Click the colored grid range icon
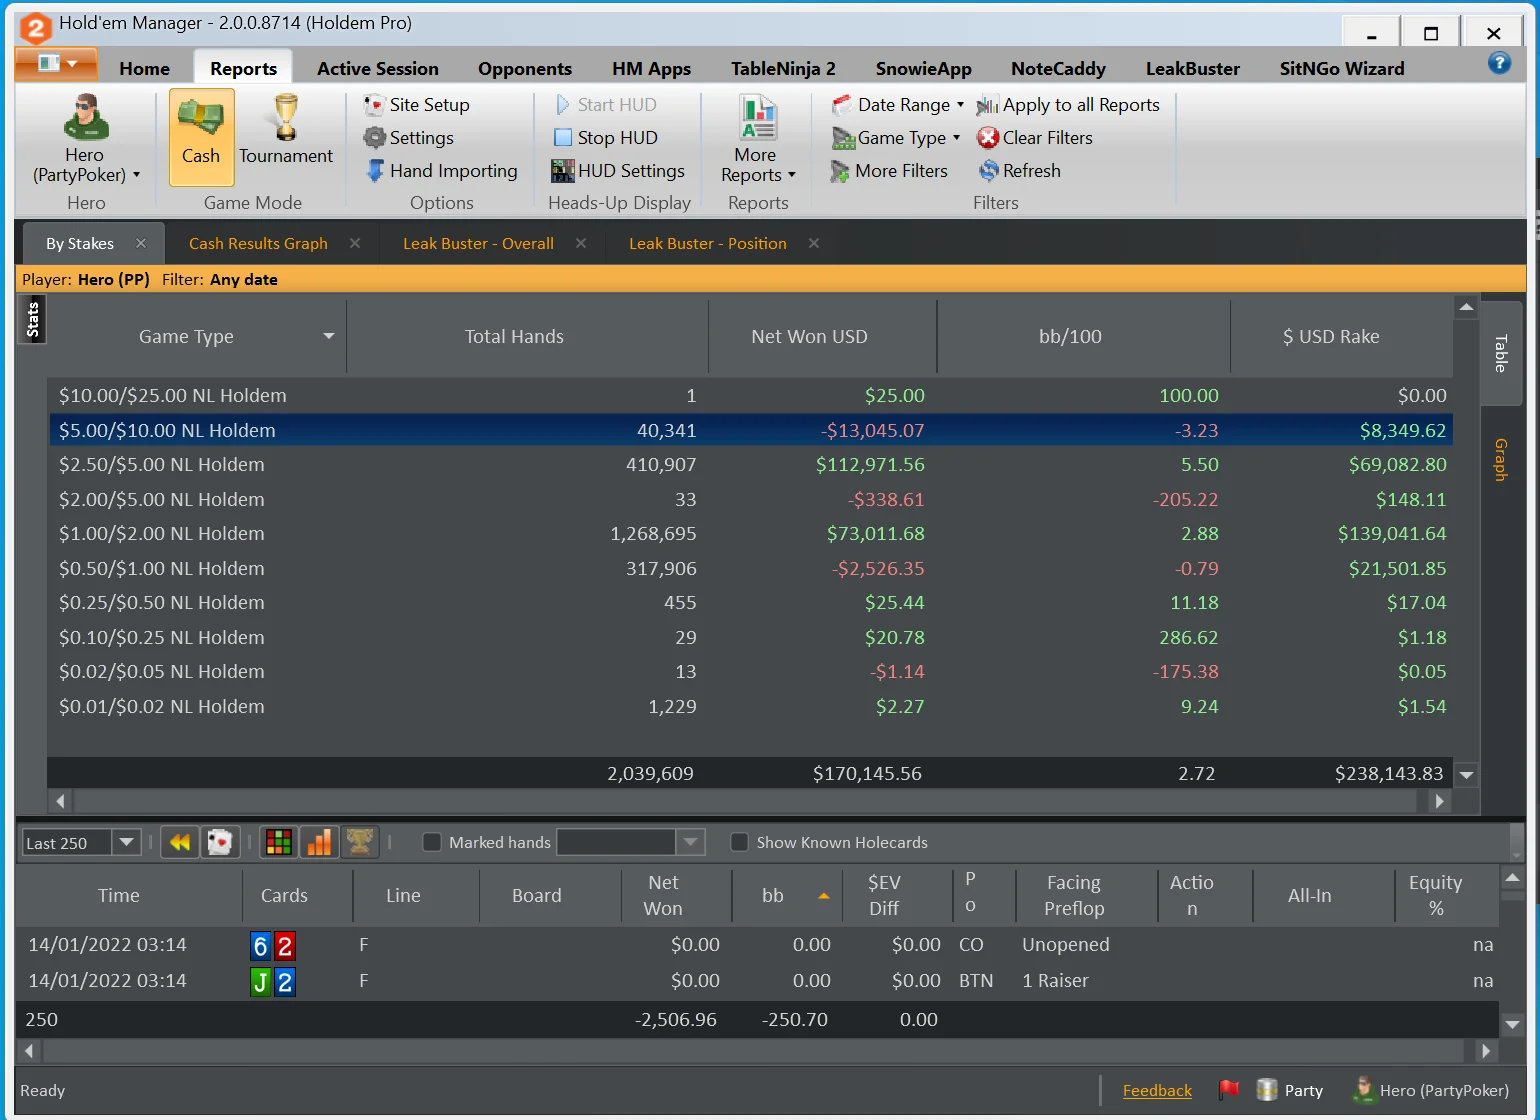1540x1120 pixels. (279, 843)
